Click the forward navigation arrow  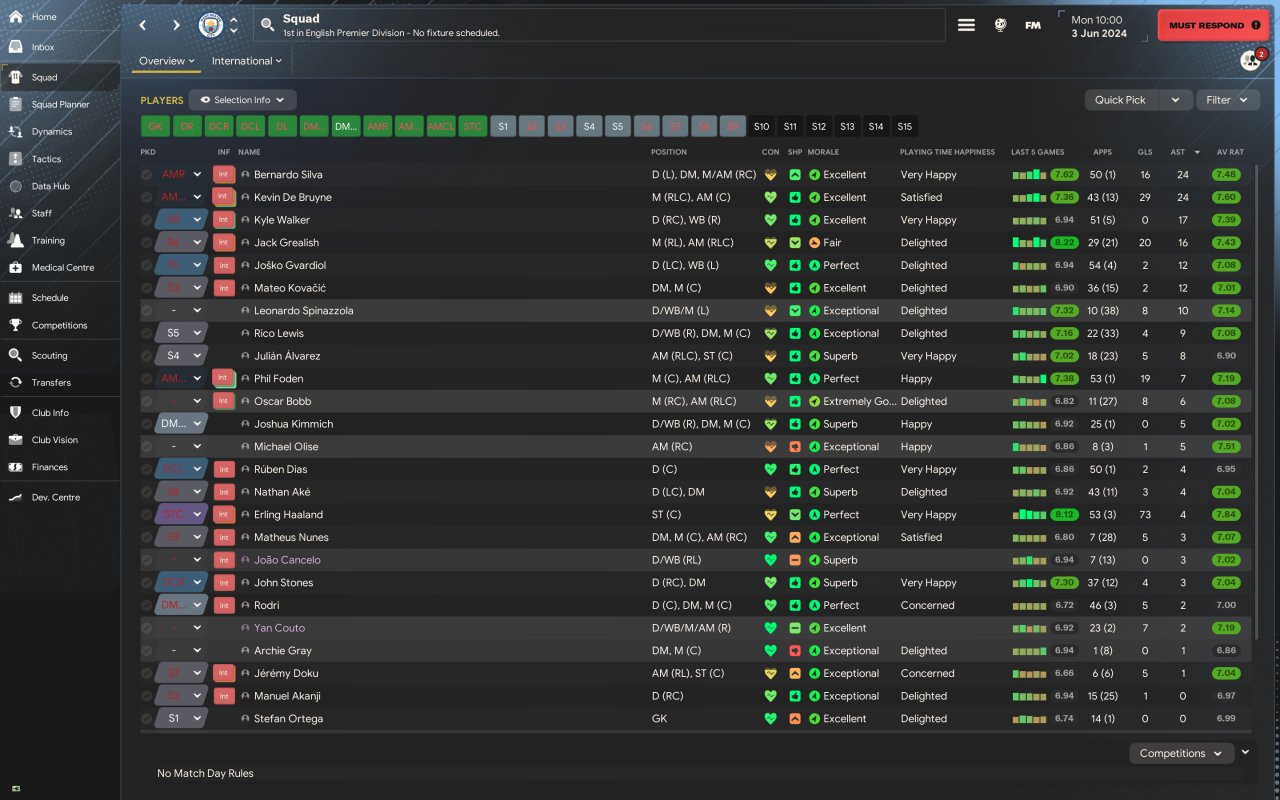click(176, 25)
